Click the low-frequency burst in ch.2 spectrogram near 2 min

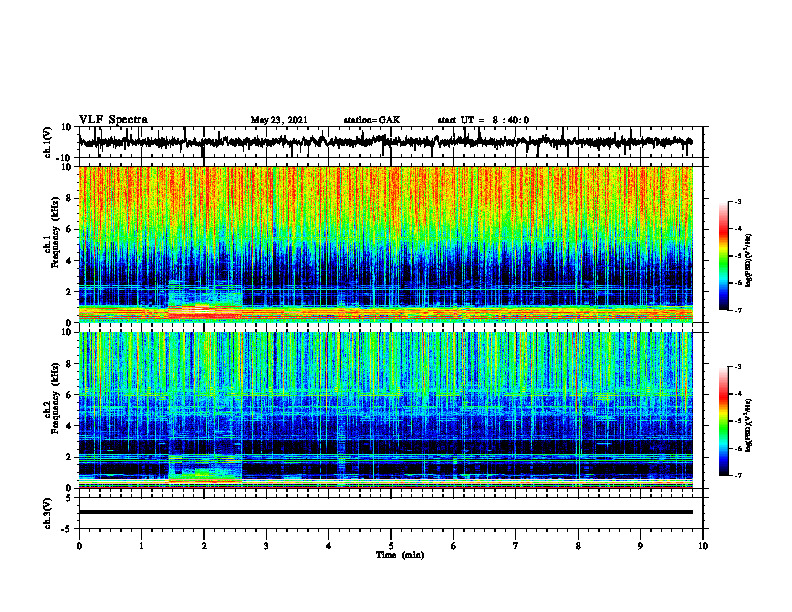pyautogui.click(x=205, y=469)
